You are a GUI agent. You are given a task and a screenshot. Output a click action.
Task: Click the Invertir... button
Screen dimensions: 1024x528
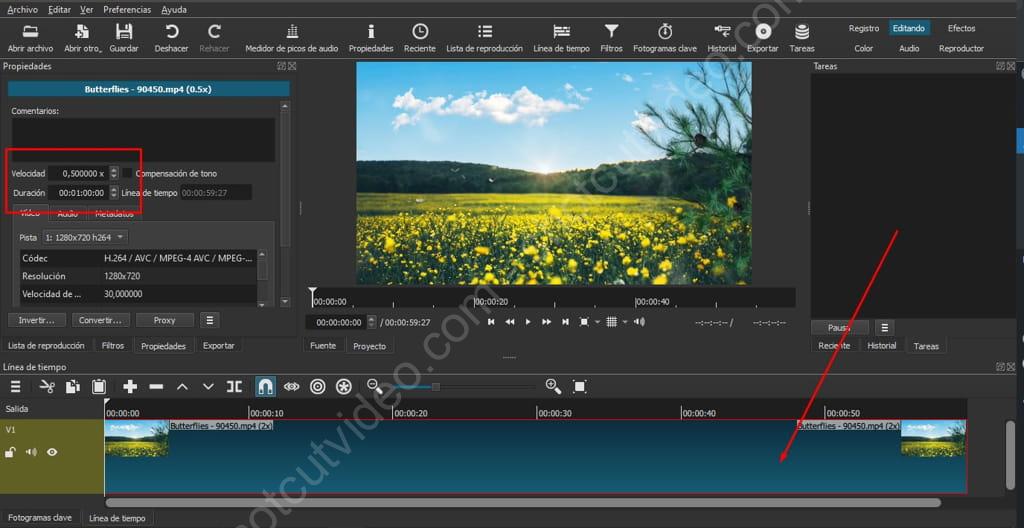coord(37,320)
